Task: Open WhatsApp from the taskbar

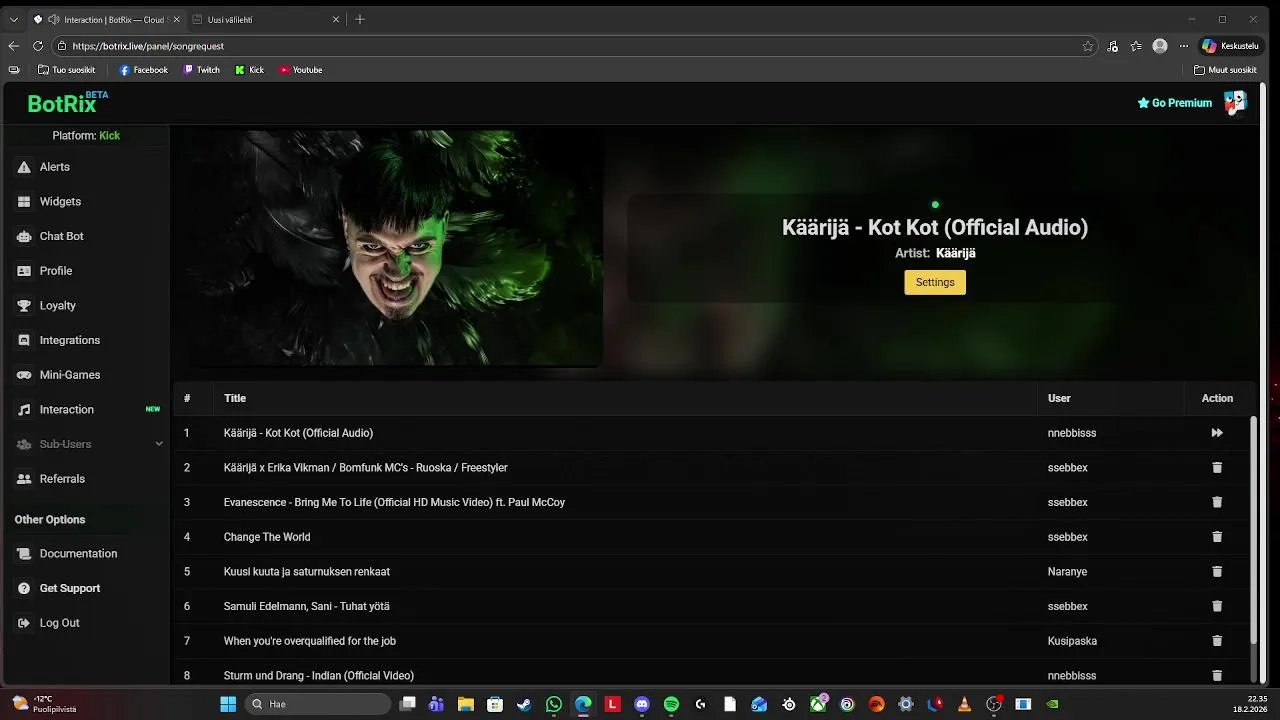Action: (x=554, y=704)
